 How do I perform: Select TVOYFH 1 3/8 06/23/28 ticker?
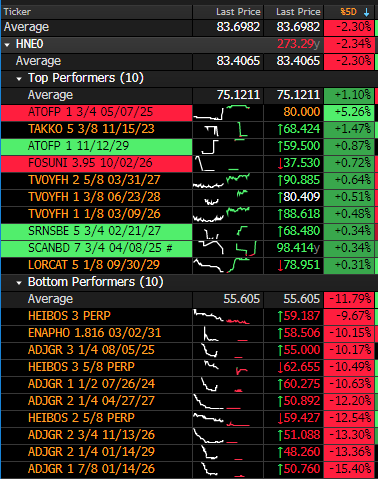click(94, 197)
